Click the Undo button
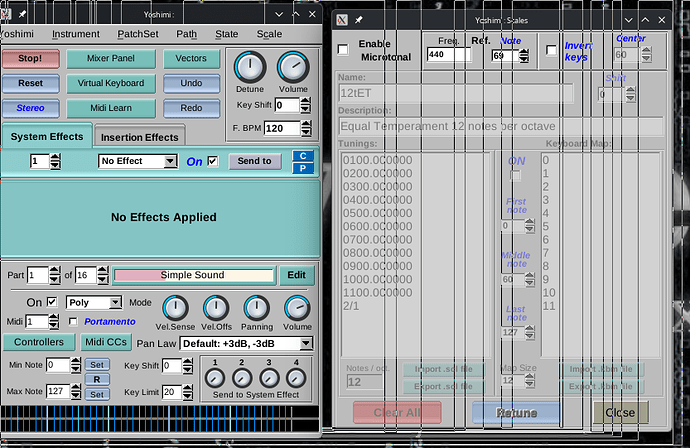Image resolution: width=690 pixels, height=448 pixels. (x=191, y=83)
